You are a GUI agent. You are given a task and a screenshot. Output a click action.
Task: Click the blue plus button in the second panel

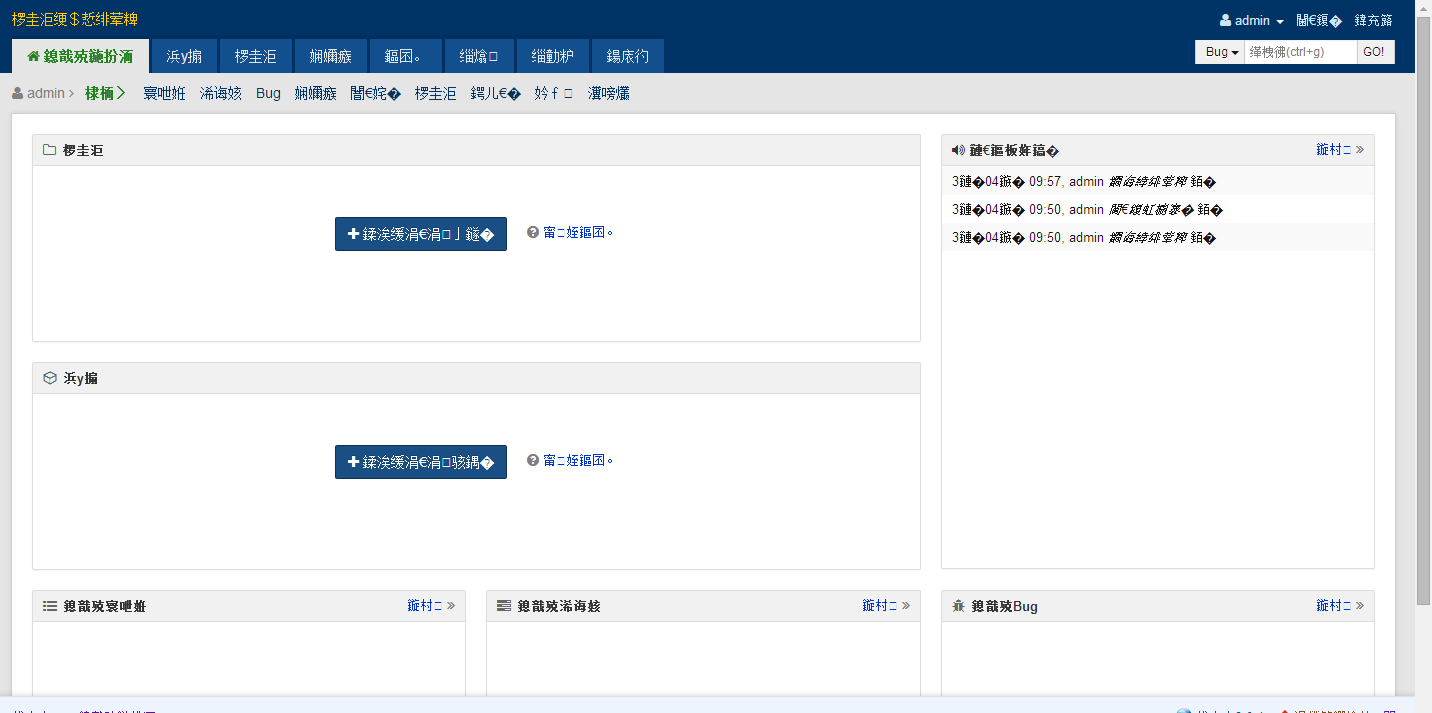(420, 462)
